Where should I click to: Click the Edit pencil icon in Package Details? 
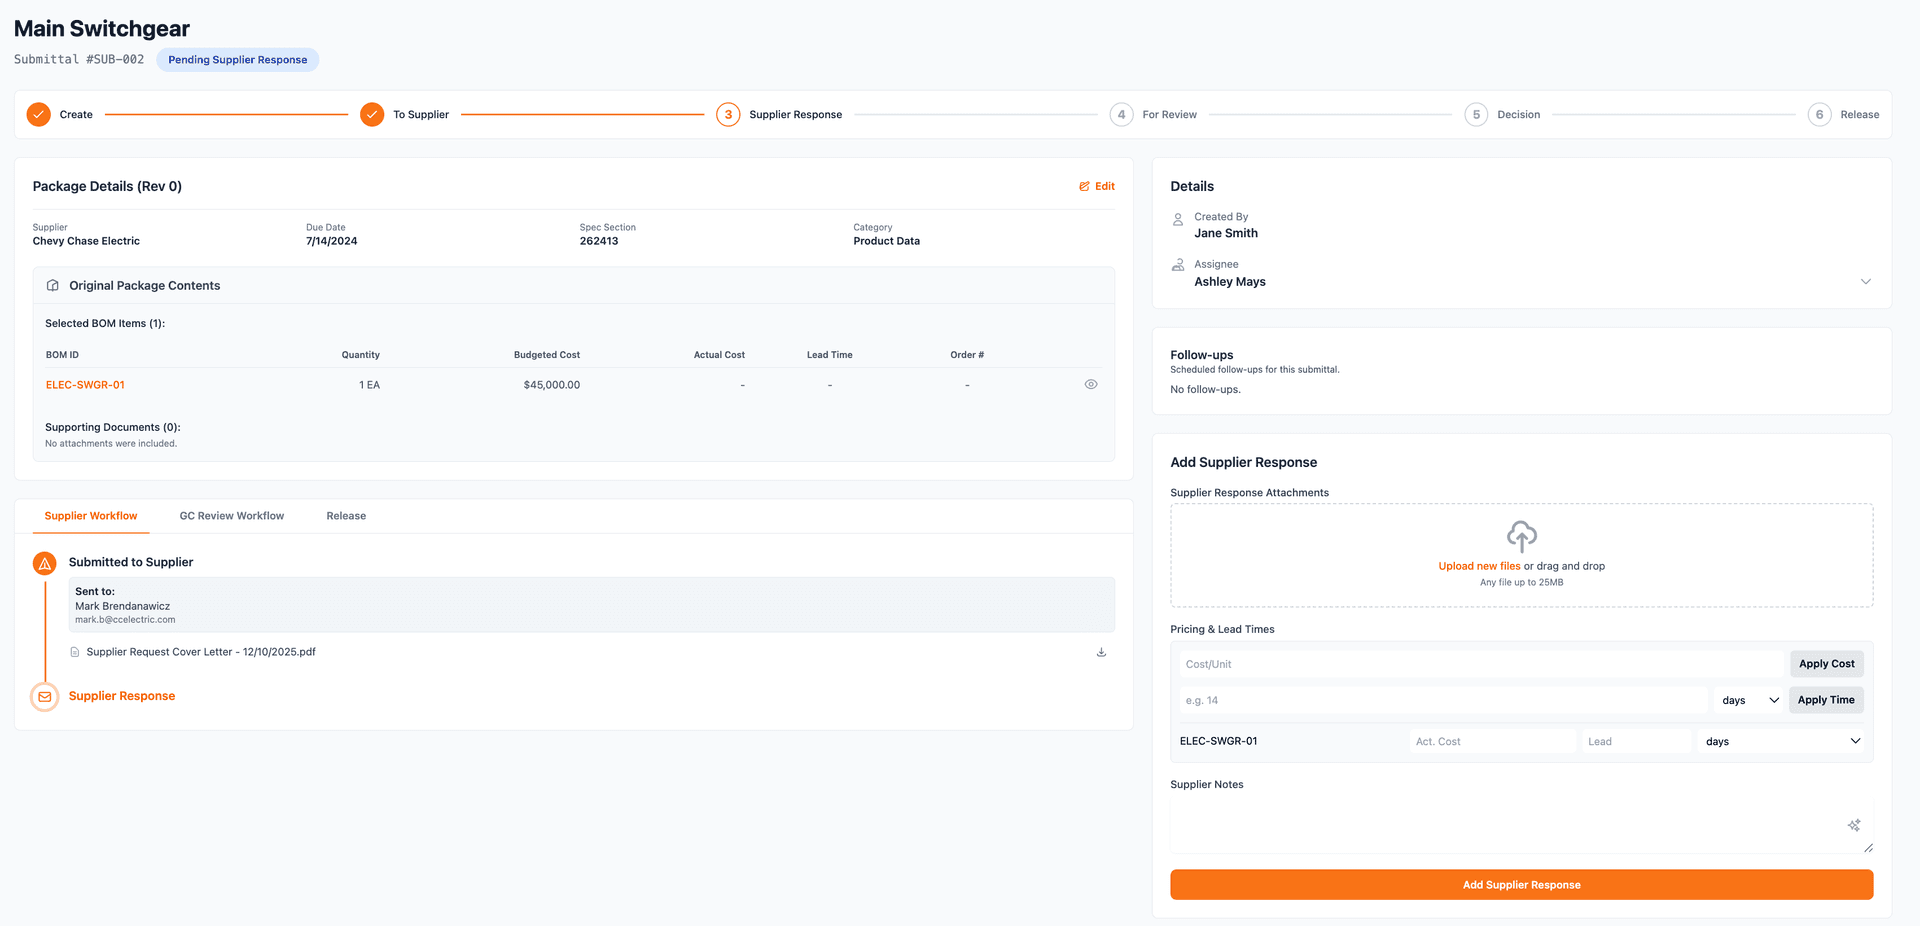click(x=1083, y=186)
